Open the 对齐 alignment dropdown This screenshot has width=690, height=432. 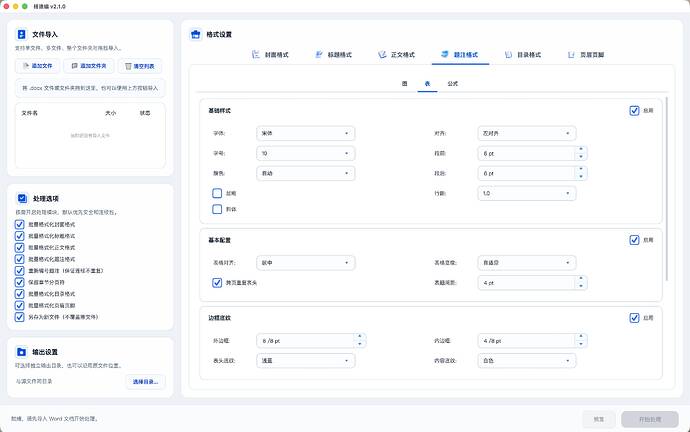click(527, 133)
